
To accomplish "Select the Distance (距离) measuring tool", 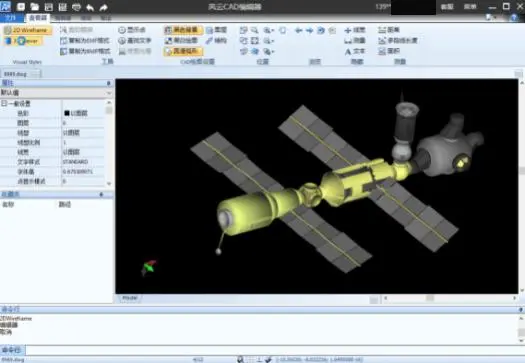I will 389,30.
